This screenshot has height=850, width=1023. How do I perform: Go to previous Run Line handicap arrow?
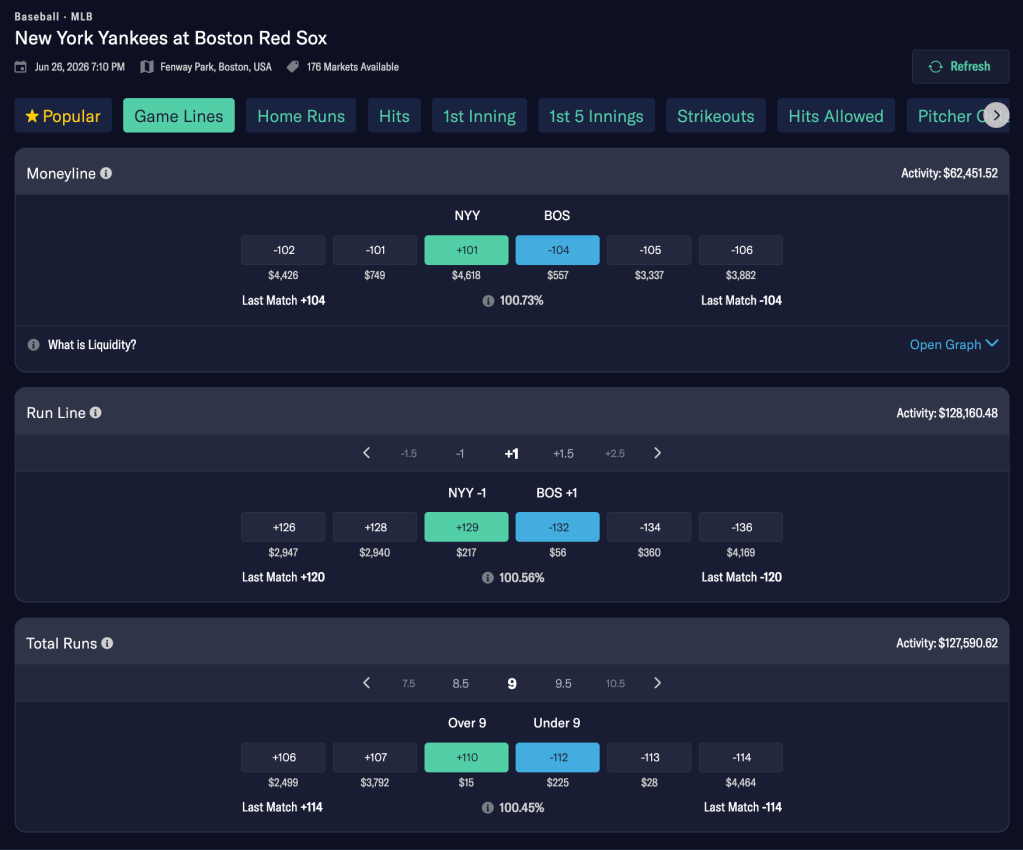coord(367,453)
